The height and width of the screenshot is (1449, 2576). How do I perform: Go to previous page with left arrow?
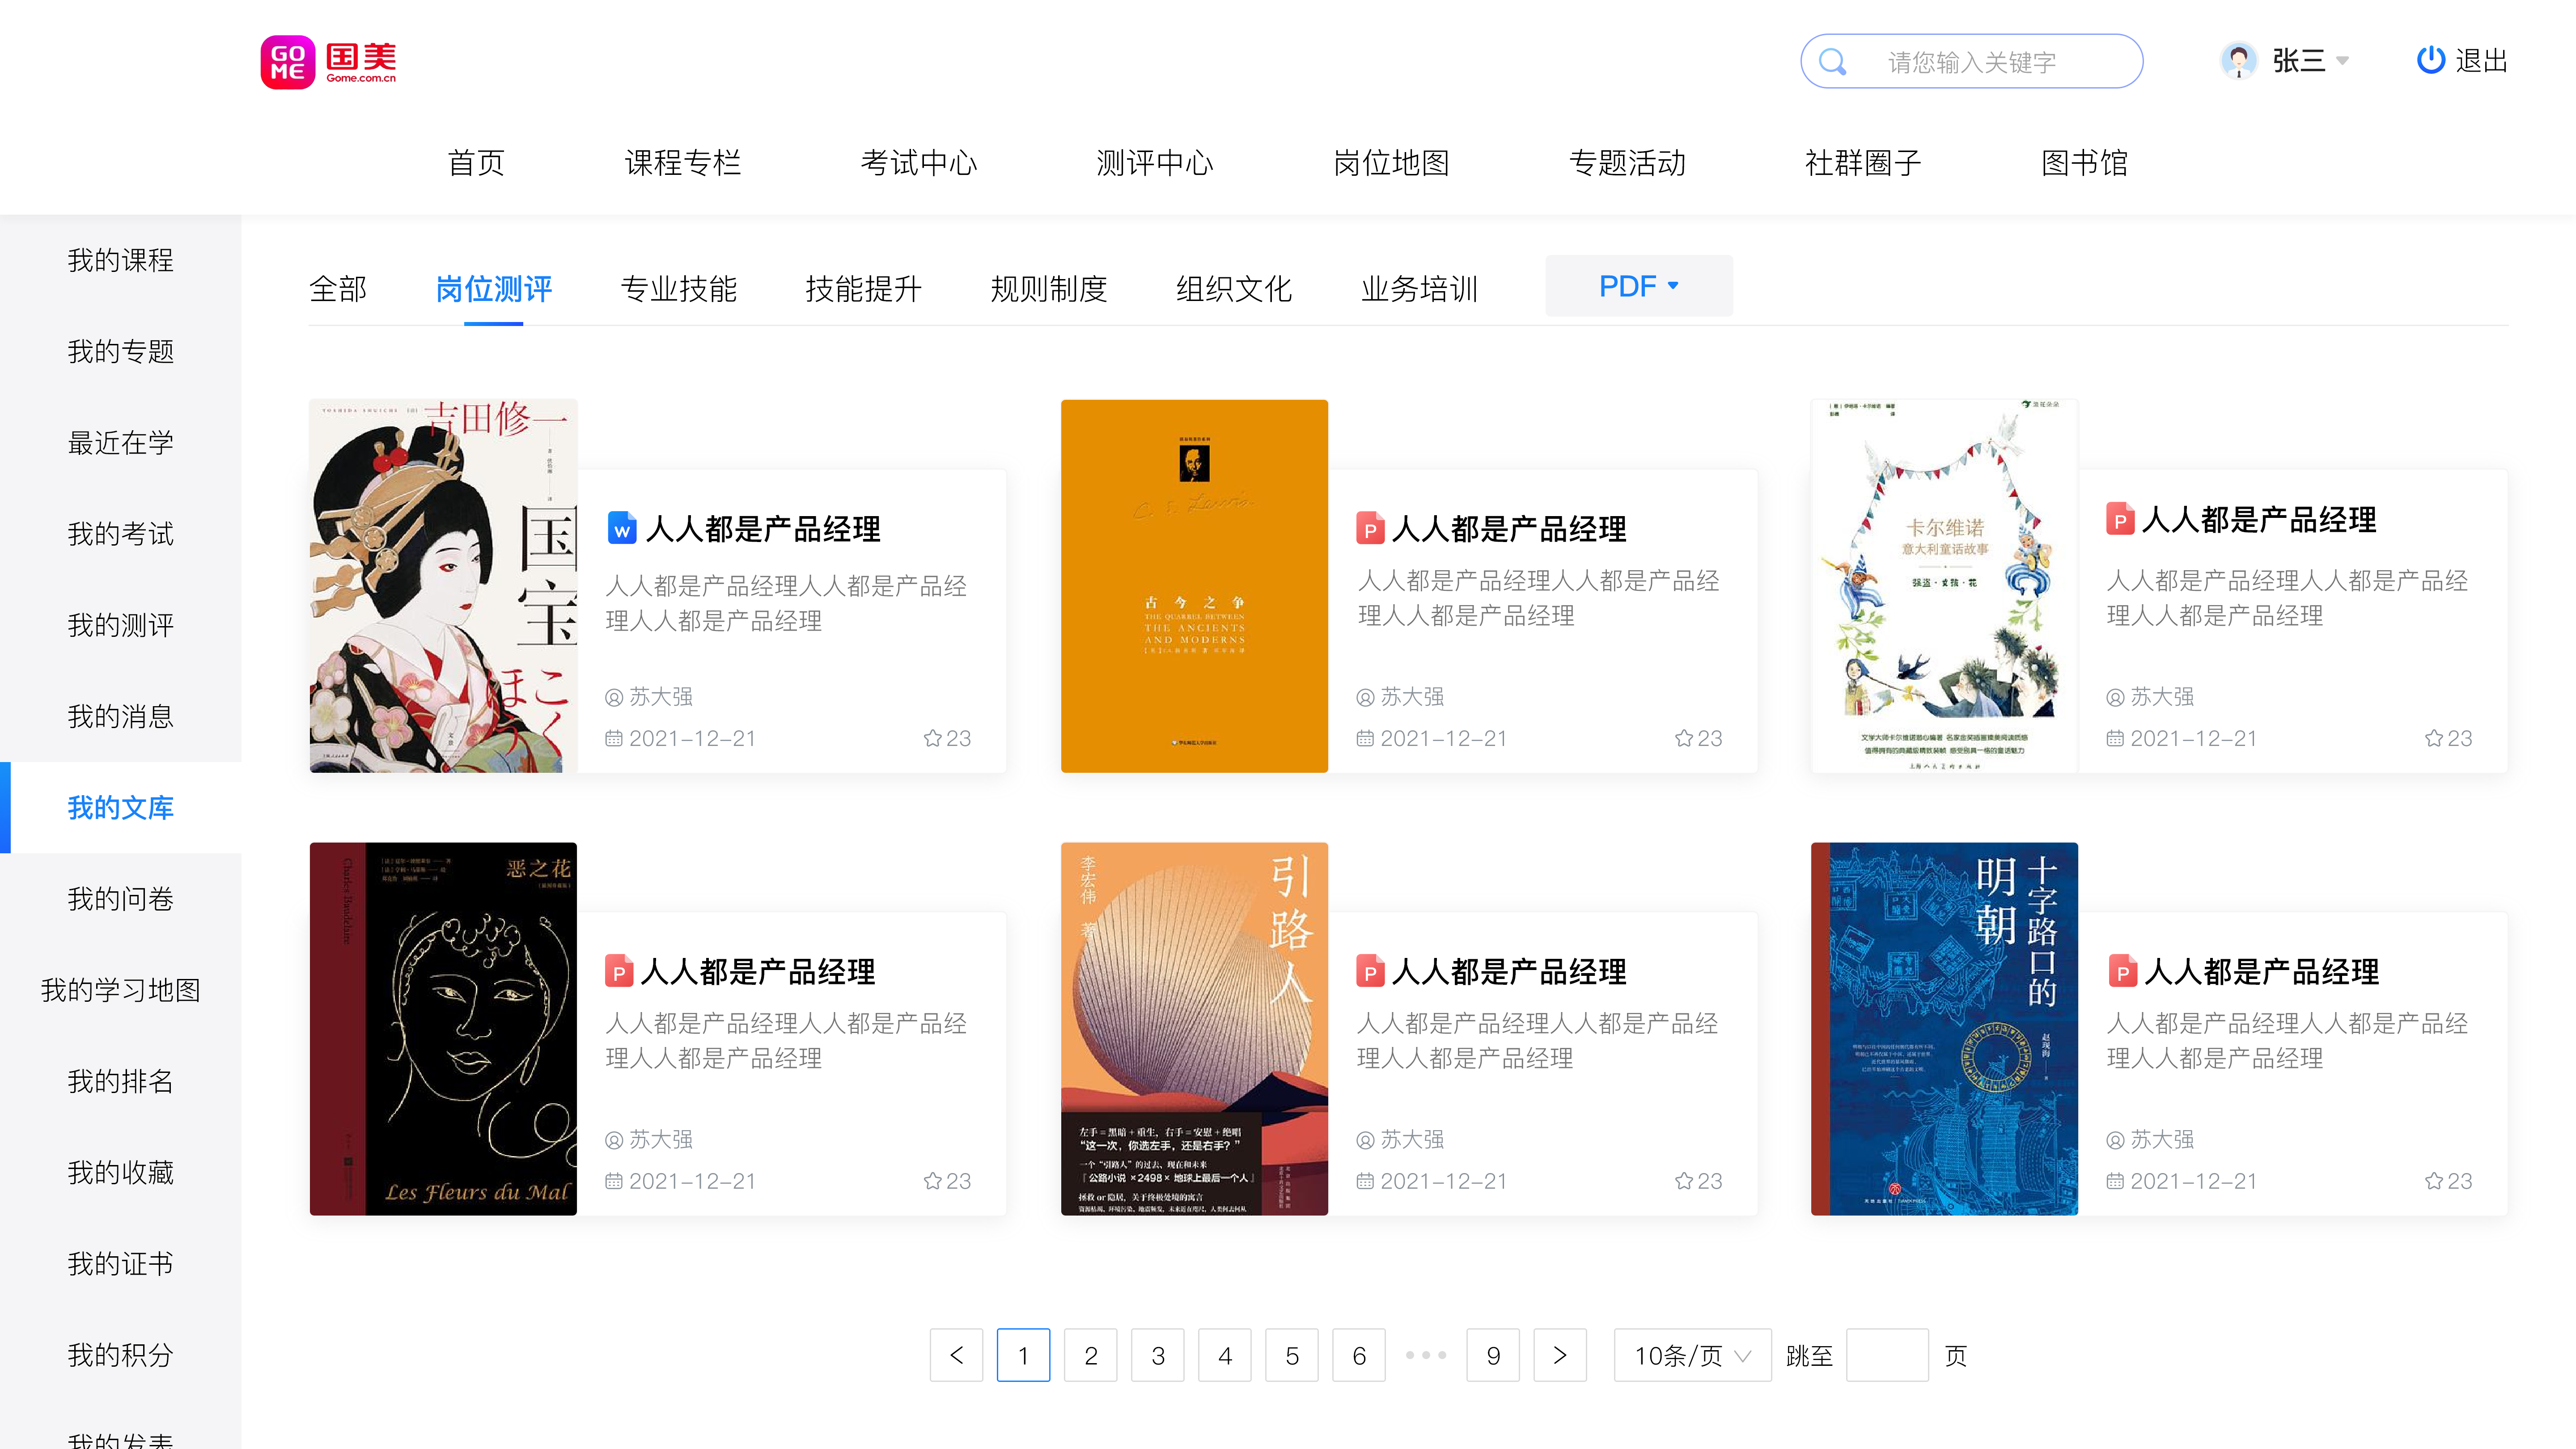956,1355
